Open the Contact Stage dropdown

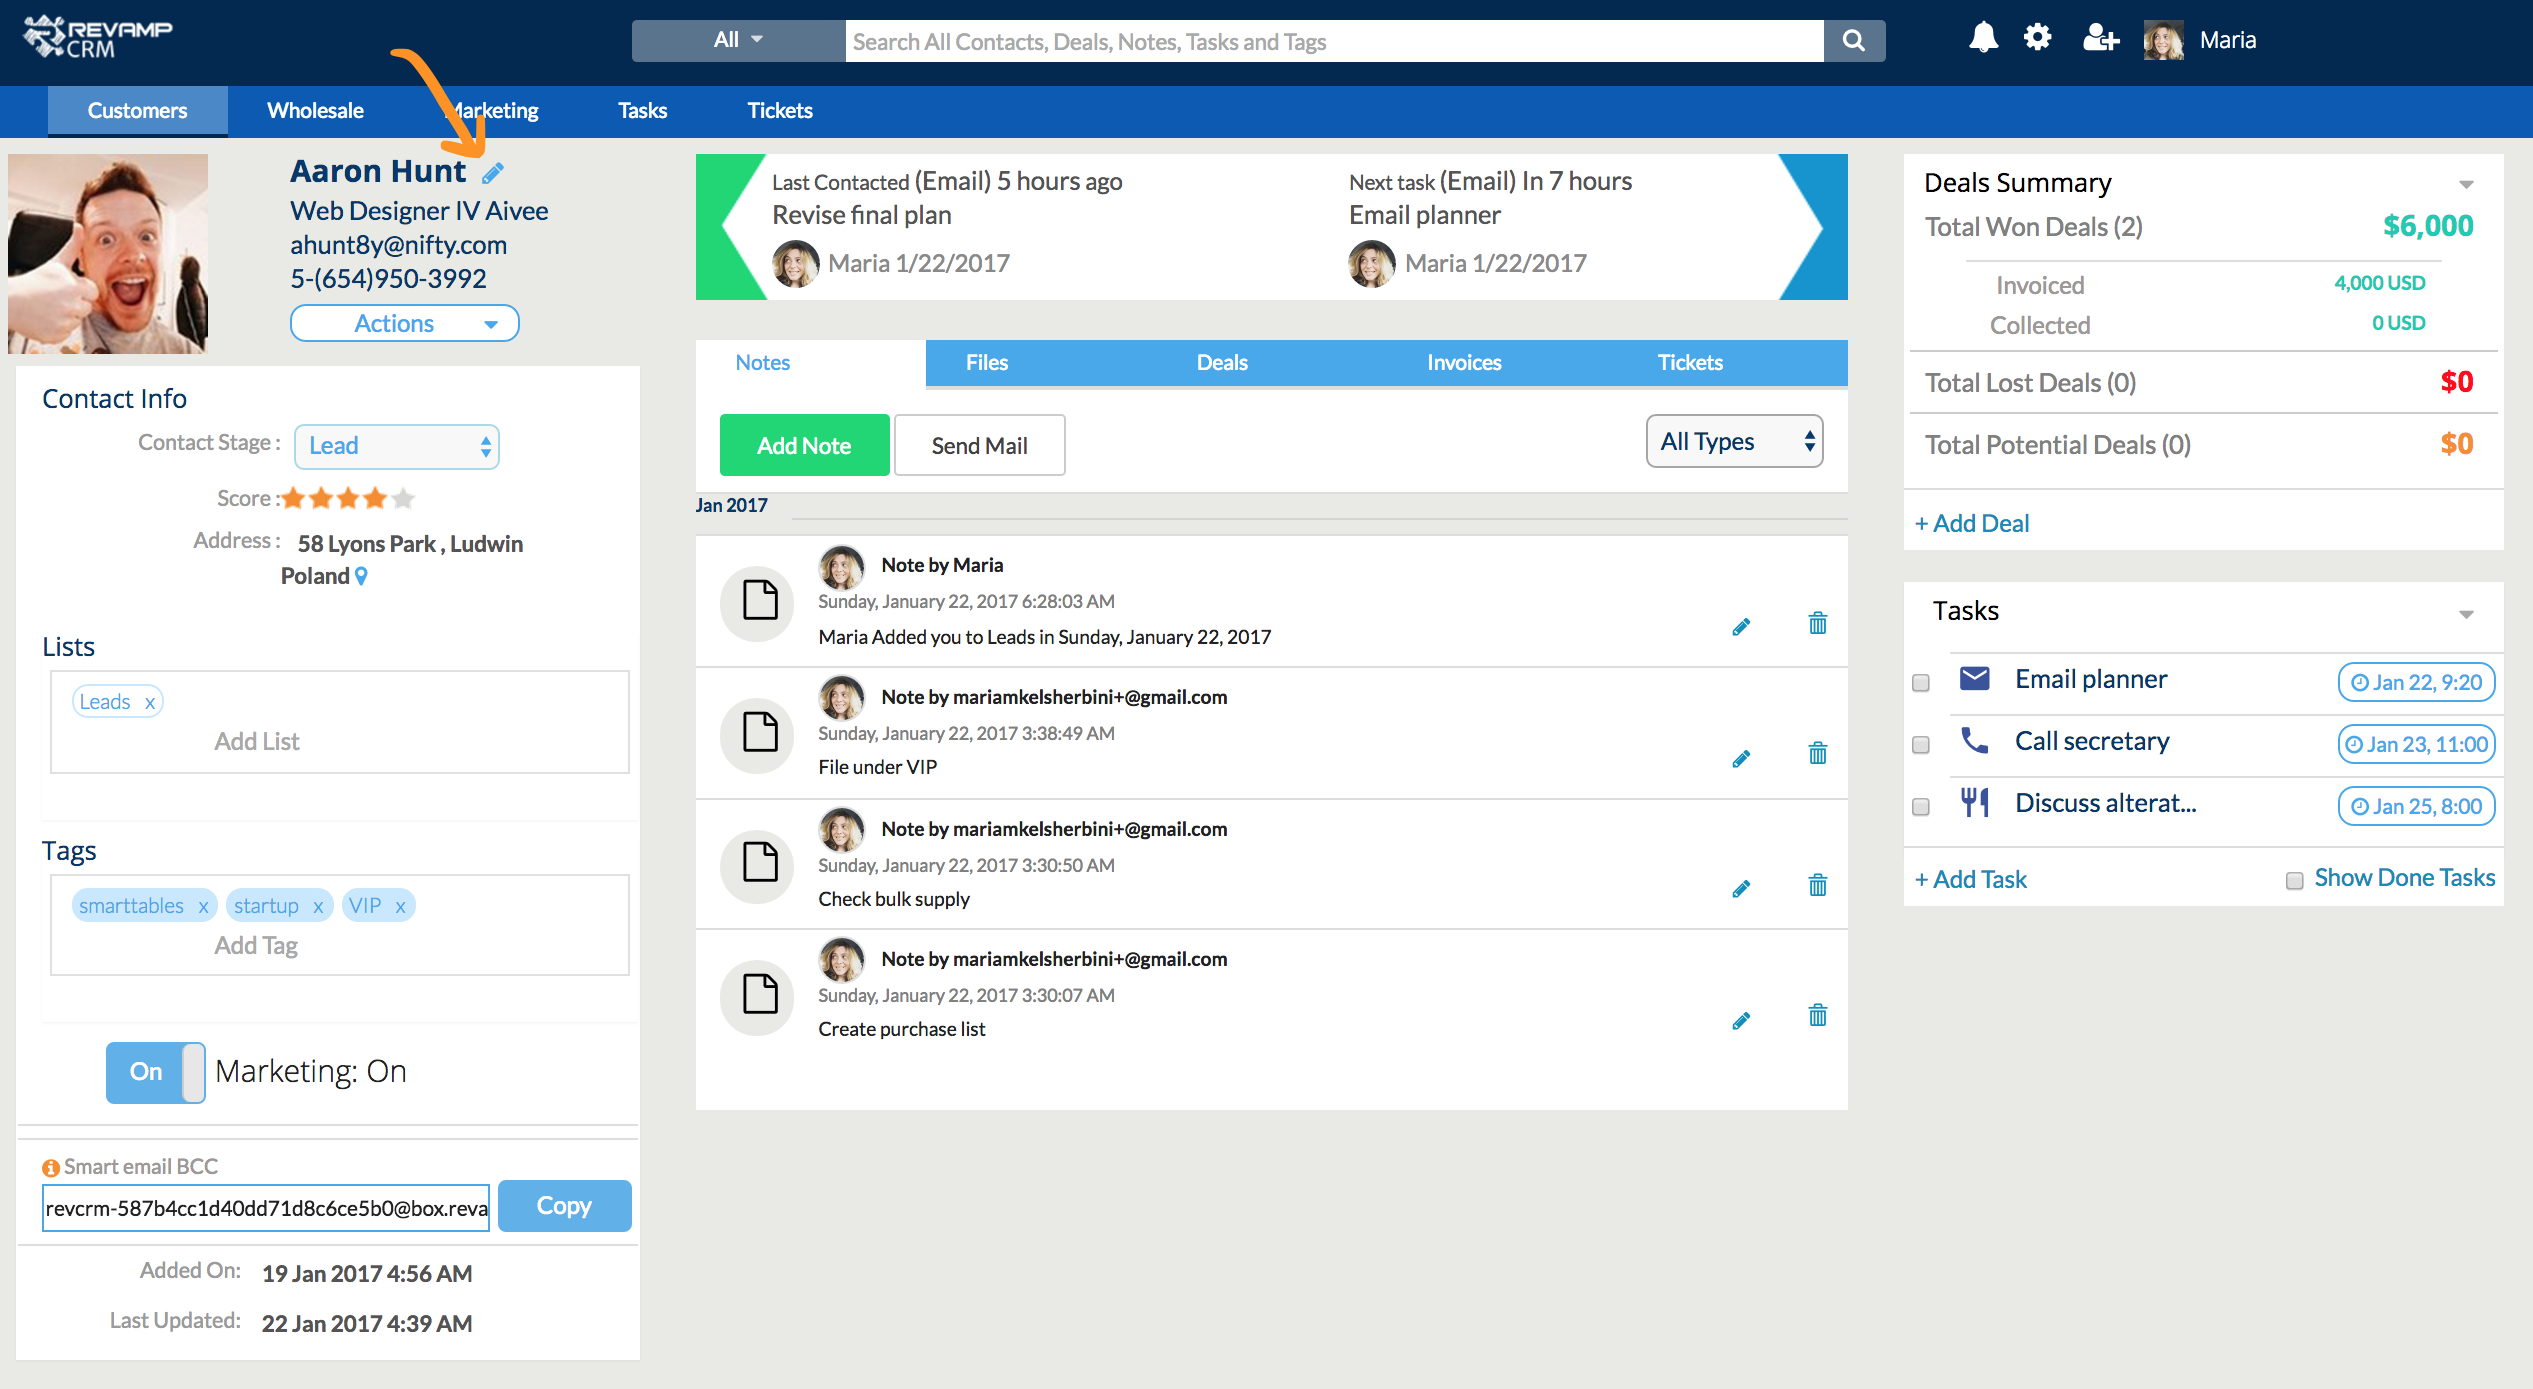pyautogui.click(x=397, y=446)
